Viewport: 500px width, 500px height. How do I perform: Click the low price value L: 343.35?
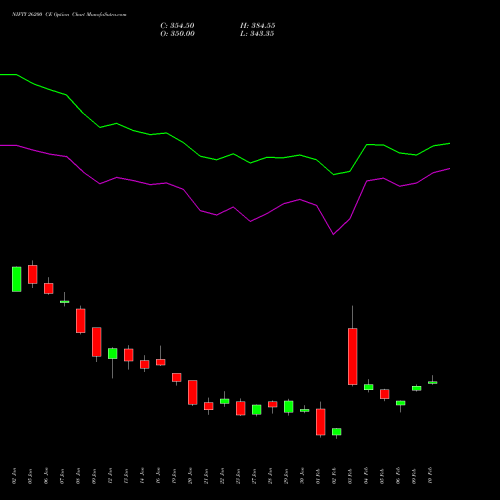click(257, 34)
